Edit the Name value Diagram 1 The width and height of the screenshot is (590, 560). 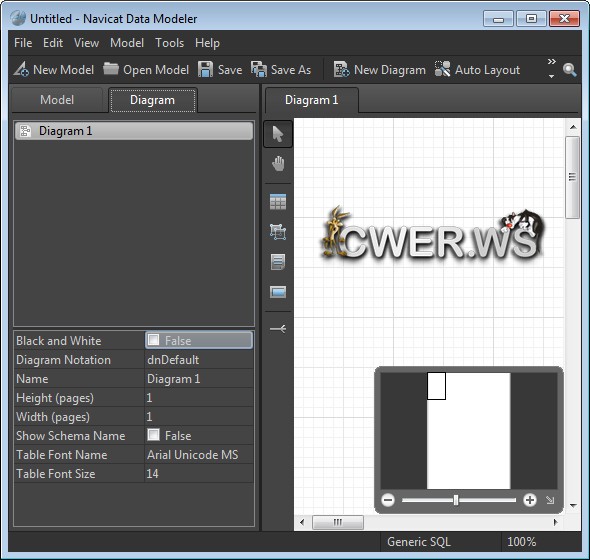click(199, 379)
